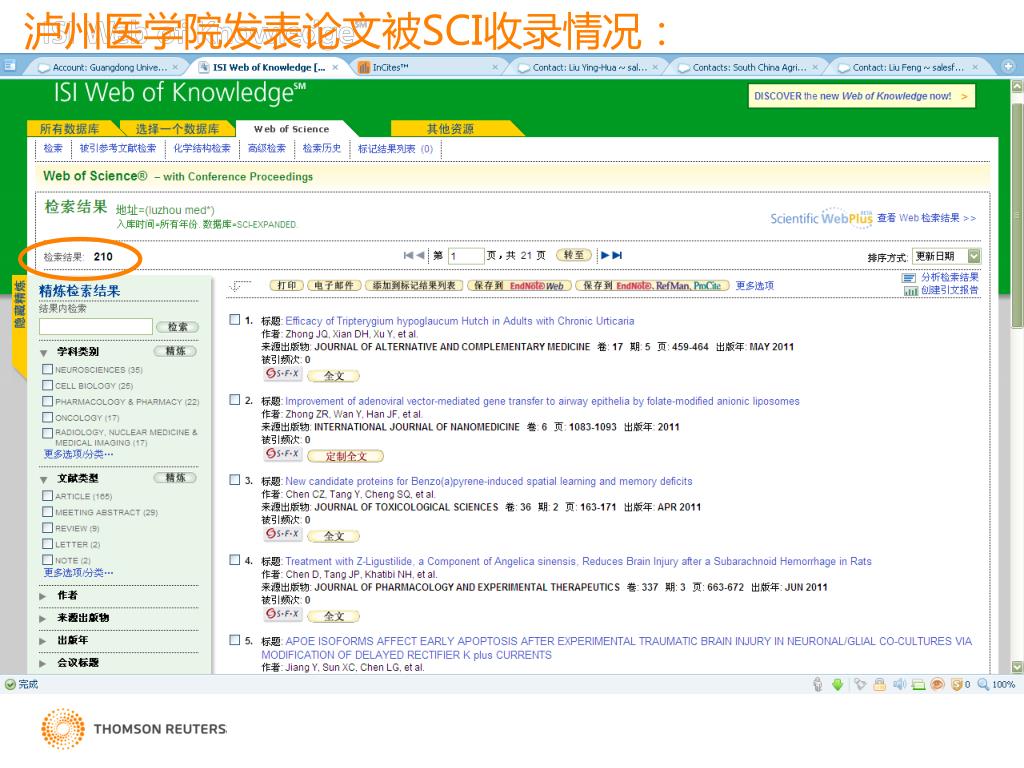Screen dimensions: 1024x768
Task: Click the 电子邮件 button
Action: click(334, 286)
